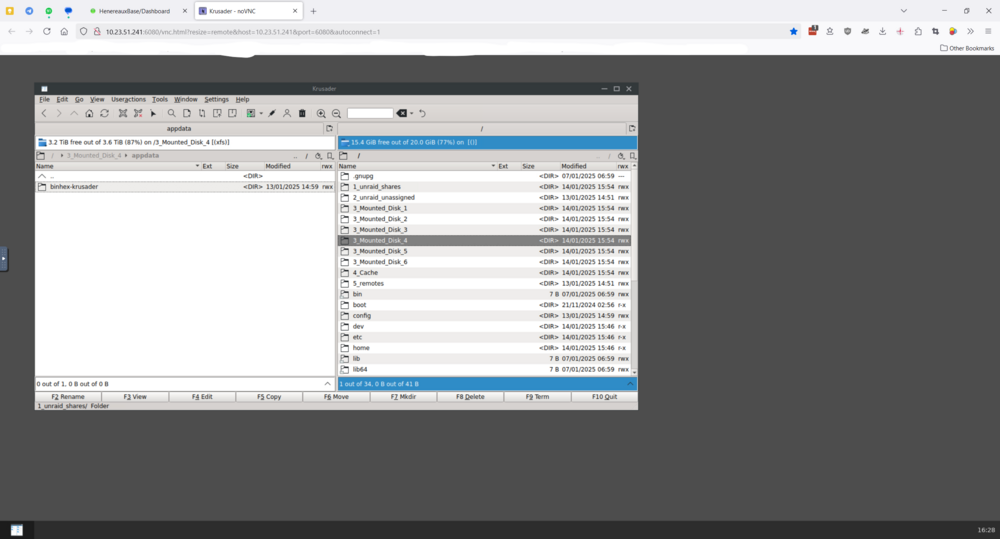Viewport: 1000px width, 539px height.
Task: Click the F9 Term button
Action: point(537,397)
